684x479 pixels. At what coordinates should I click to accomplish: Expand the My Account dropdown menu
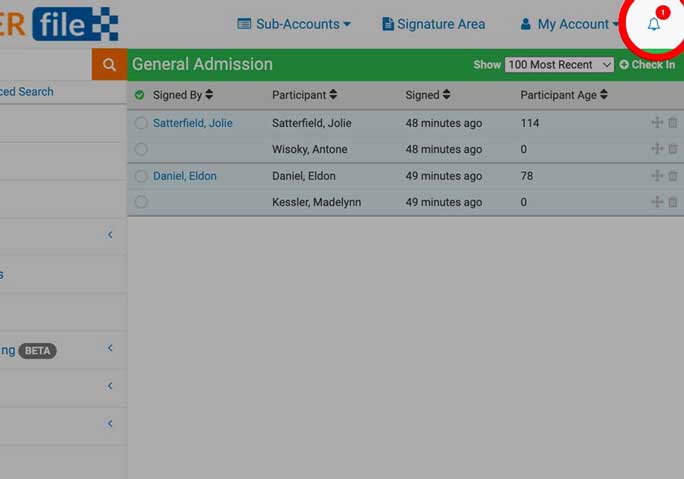569,24
